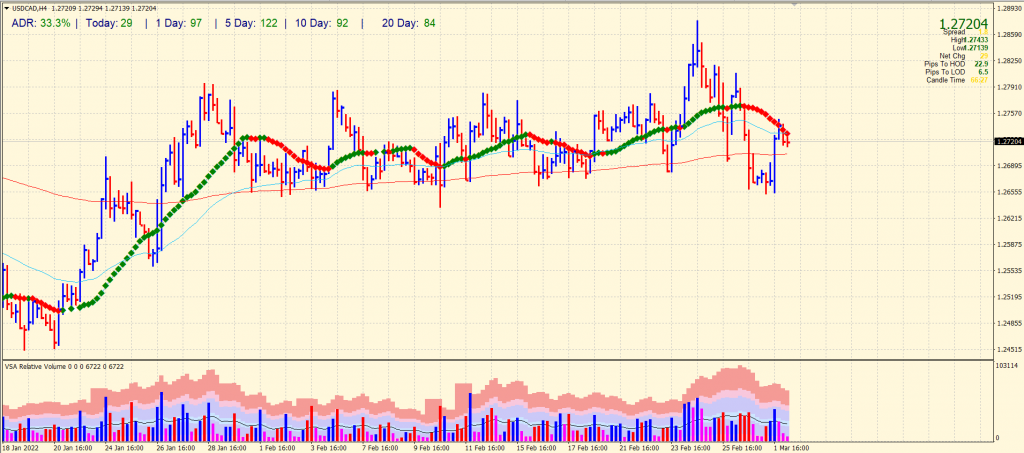Click the 1.25535 price axis label
The image size is (1024, 453).
pos(1010,270)
